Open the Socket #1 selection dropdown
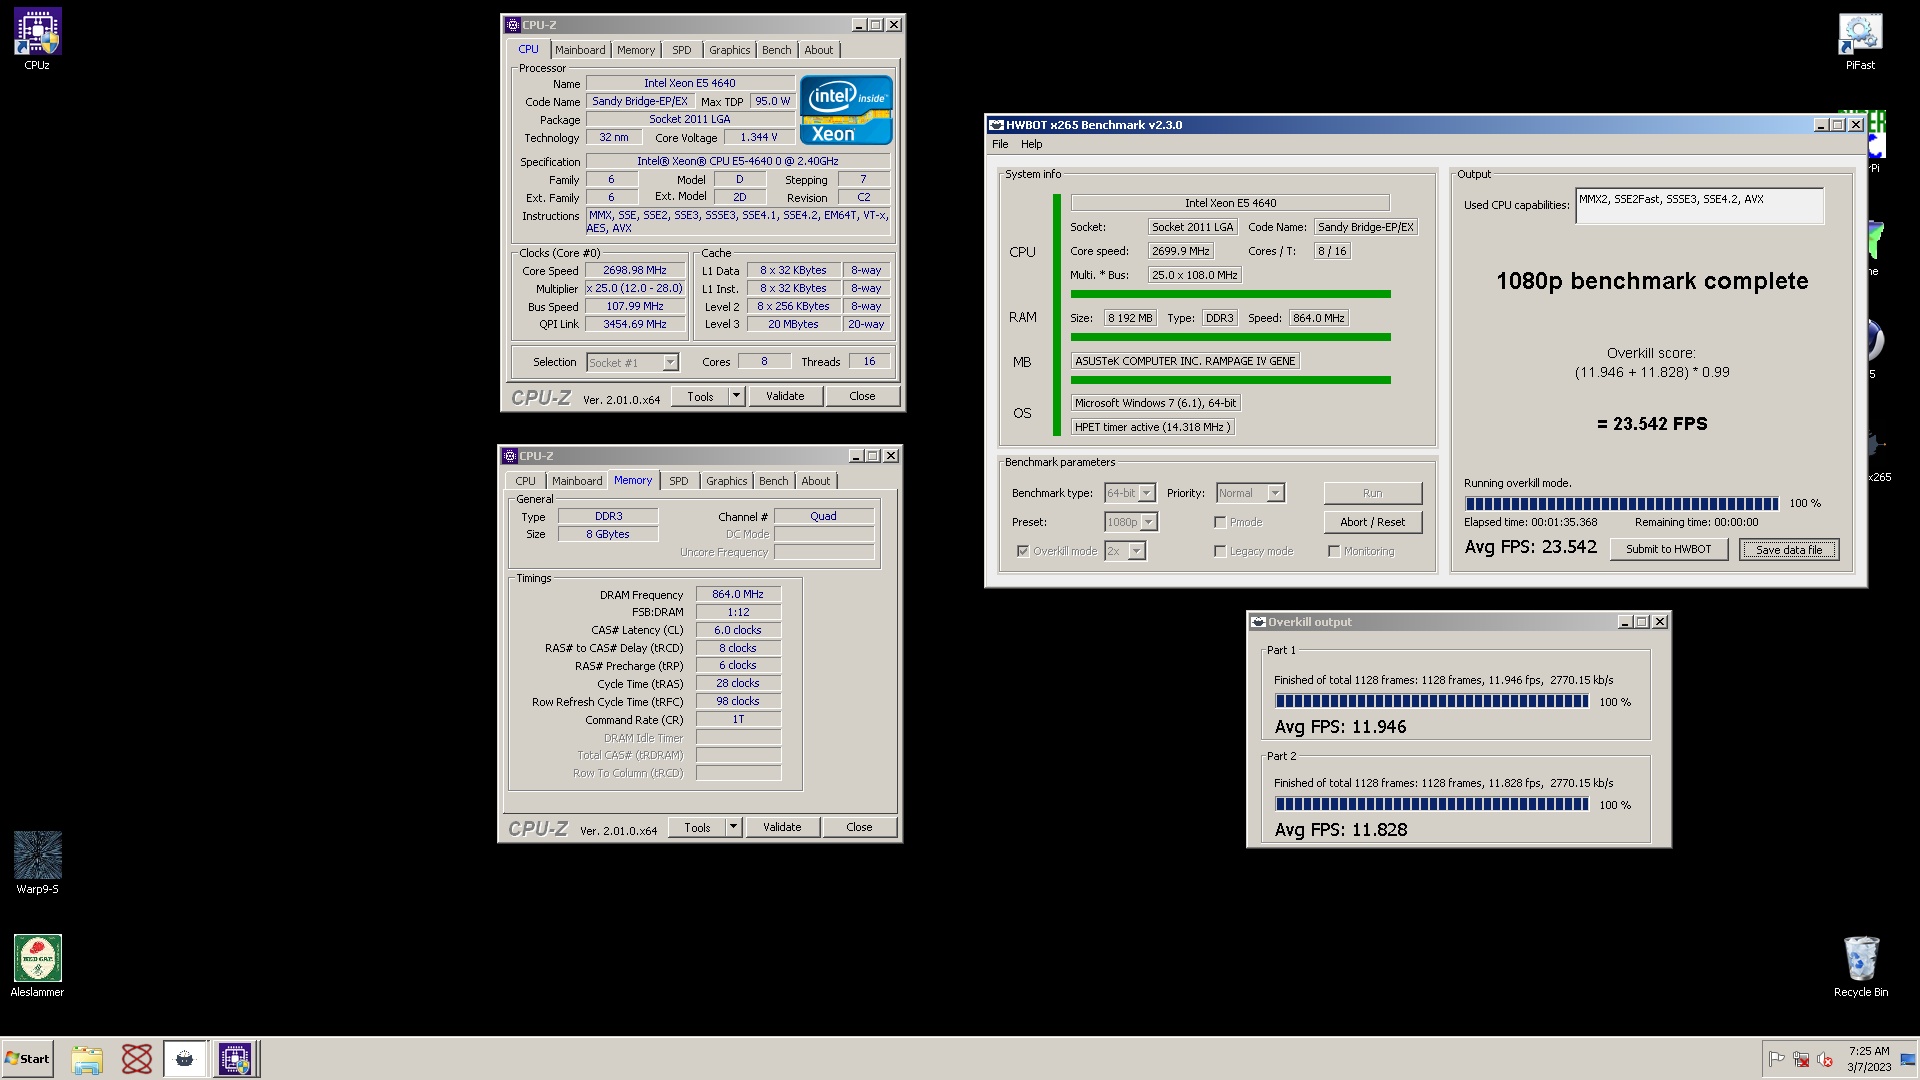 click(x=670, y=363)
